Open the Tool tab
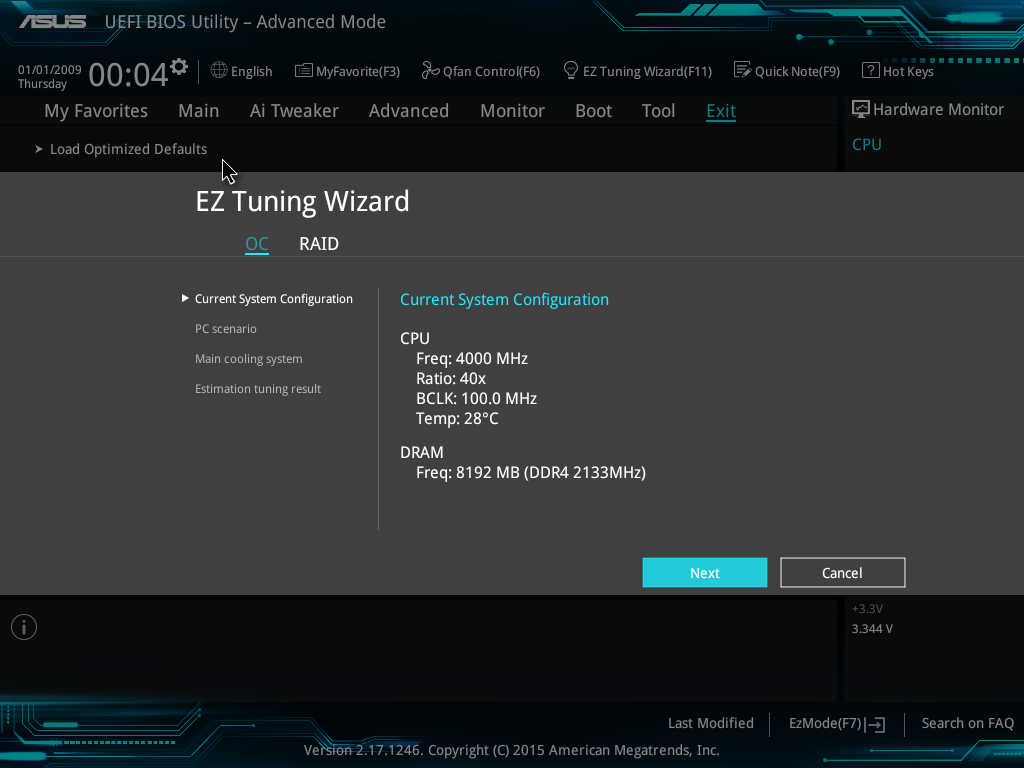Viewport: 1024px width, 768px height. click(658, 111)
